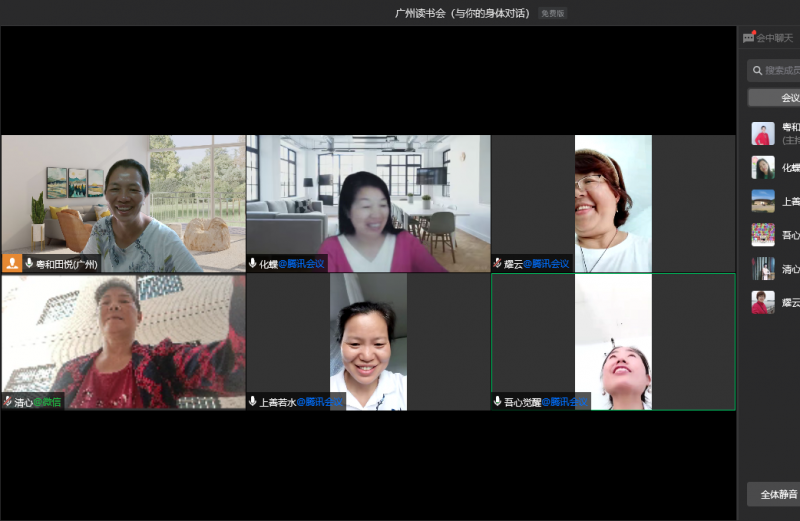This screenshot has width=800, height=521.
Task: Click microphone icon next to 粤和田悦(广州)
Action: 29,264
